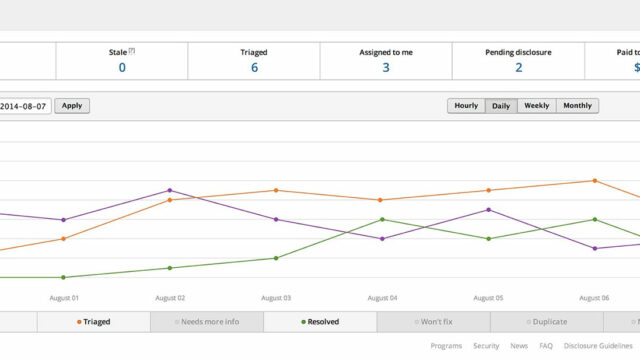
Task: Open the Triaged count 6
Action: coord(254,67)
